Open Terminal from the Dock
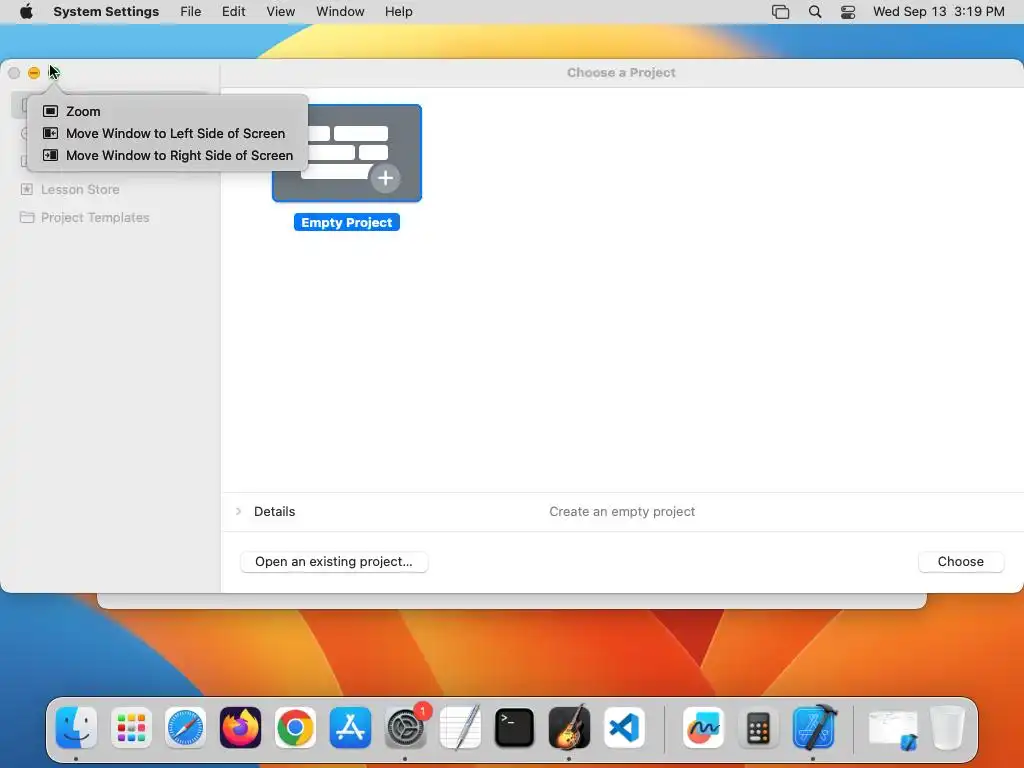The width and height of the screenshot is (1024, 768). [515, 728]
